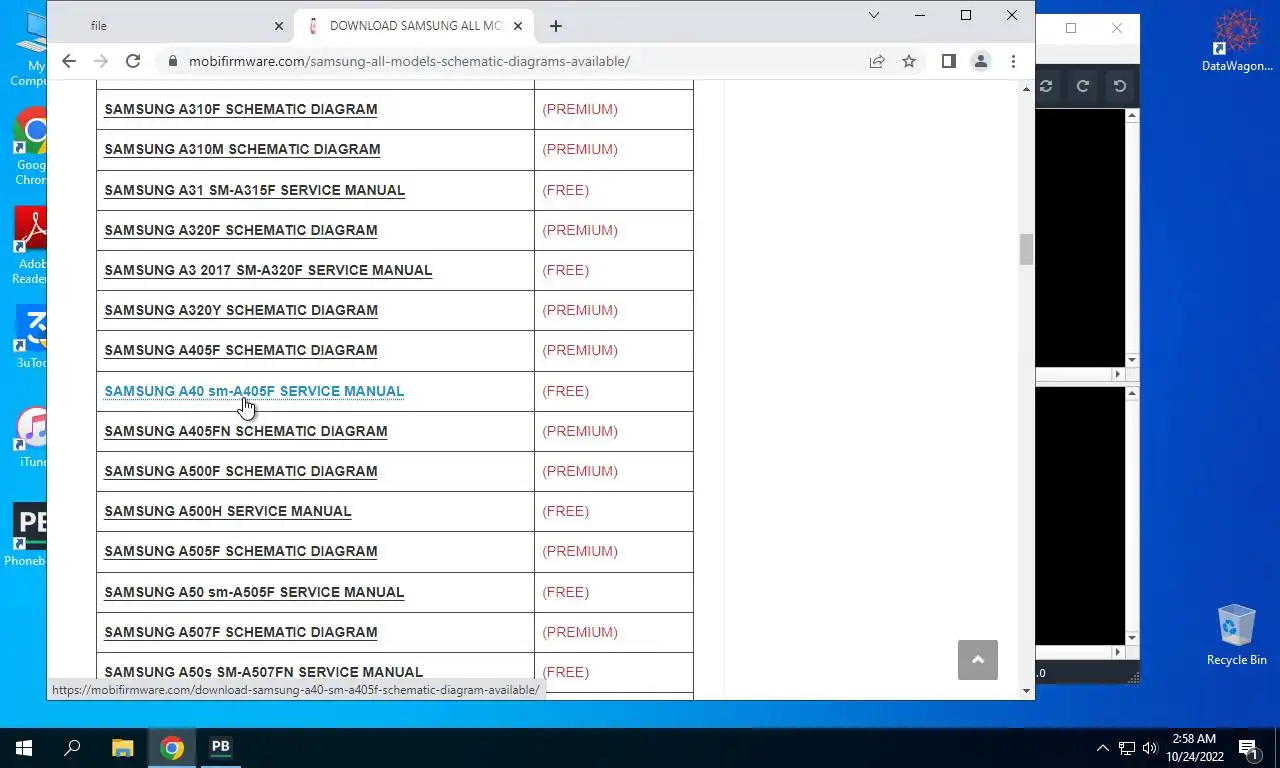
Task: Switch to the 'file' tab
Action: point(170,26)
